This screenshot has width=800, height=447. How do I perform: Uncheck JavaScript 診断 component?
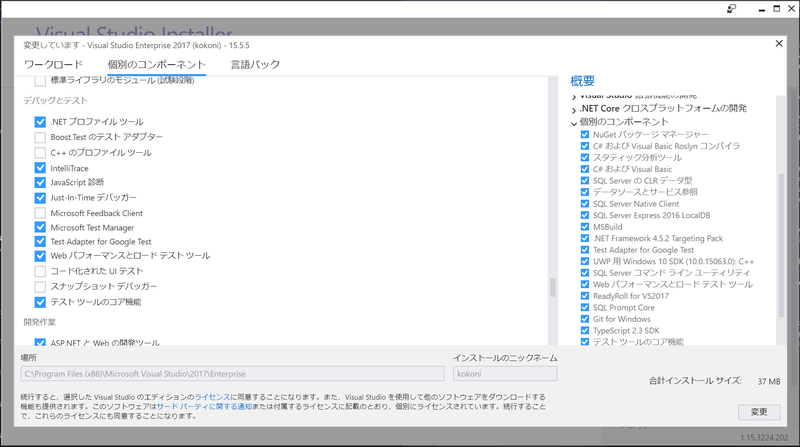(x=40, y=182)
